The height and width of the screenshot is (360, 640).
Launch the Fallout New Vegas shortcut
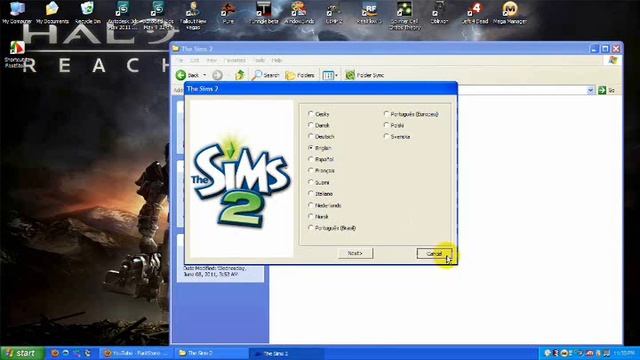tap(193, 16)
